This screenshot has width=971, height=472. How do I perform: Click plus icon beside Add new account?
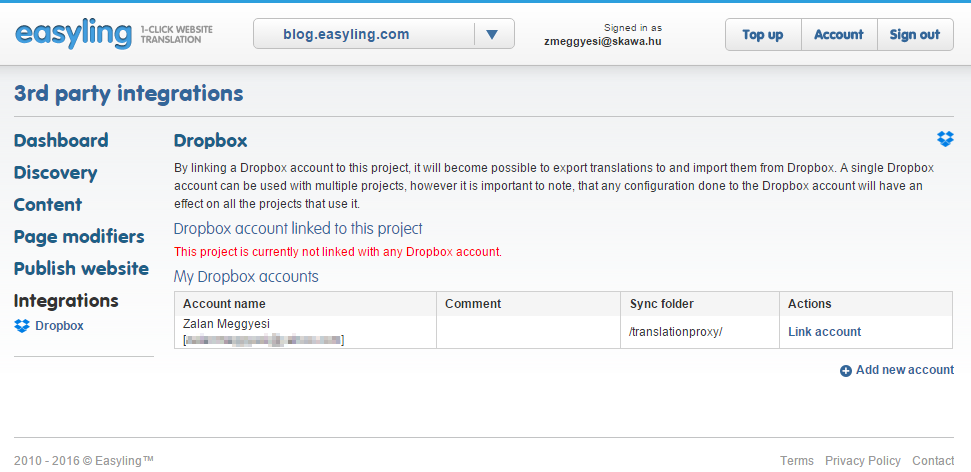(x=845, y=371)
